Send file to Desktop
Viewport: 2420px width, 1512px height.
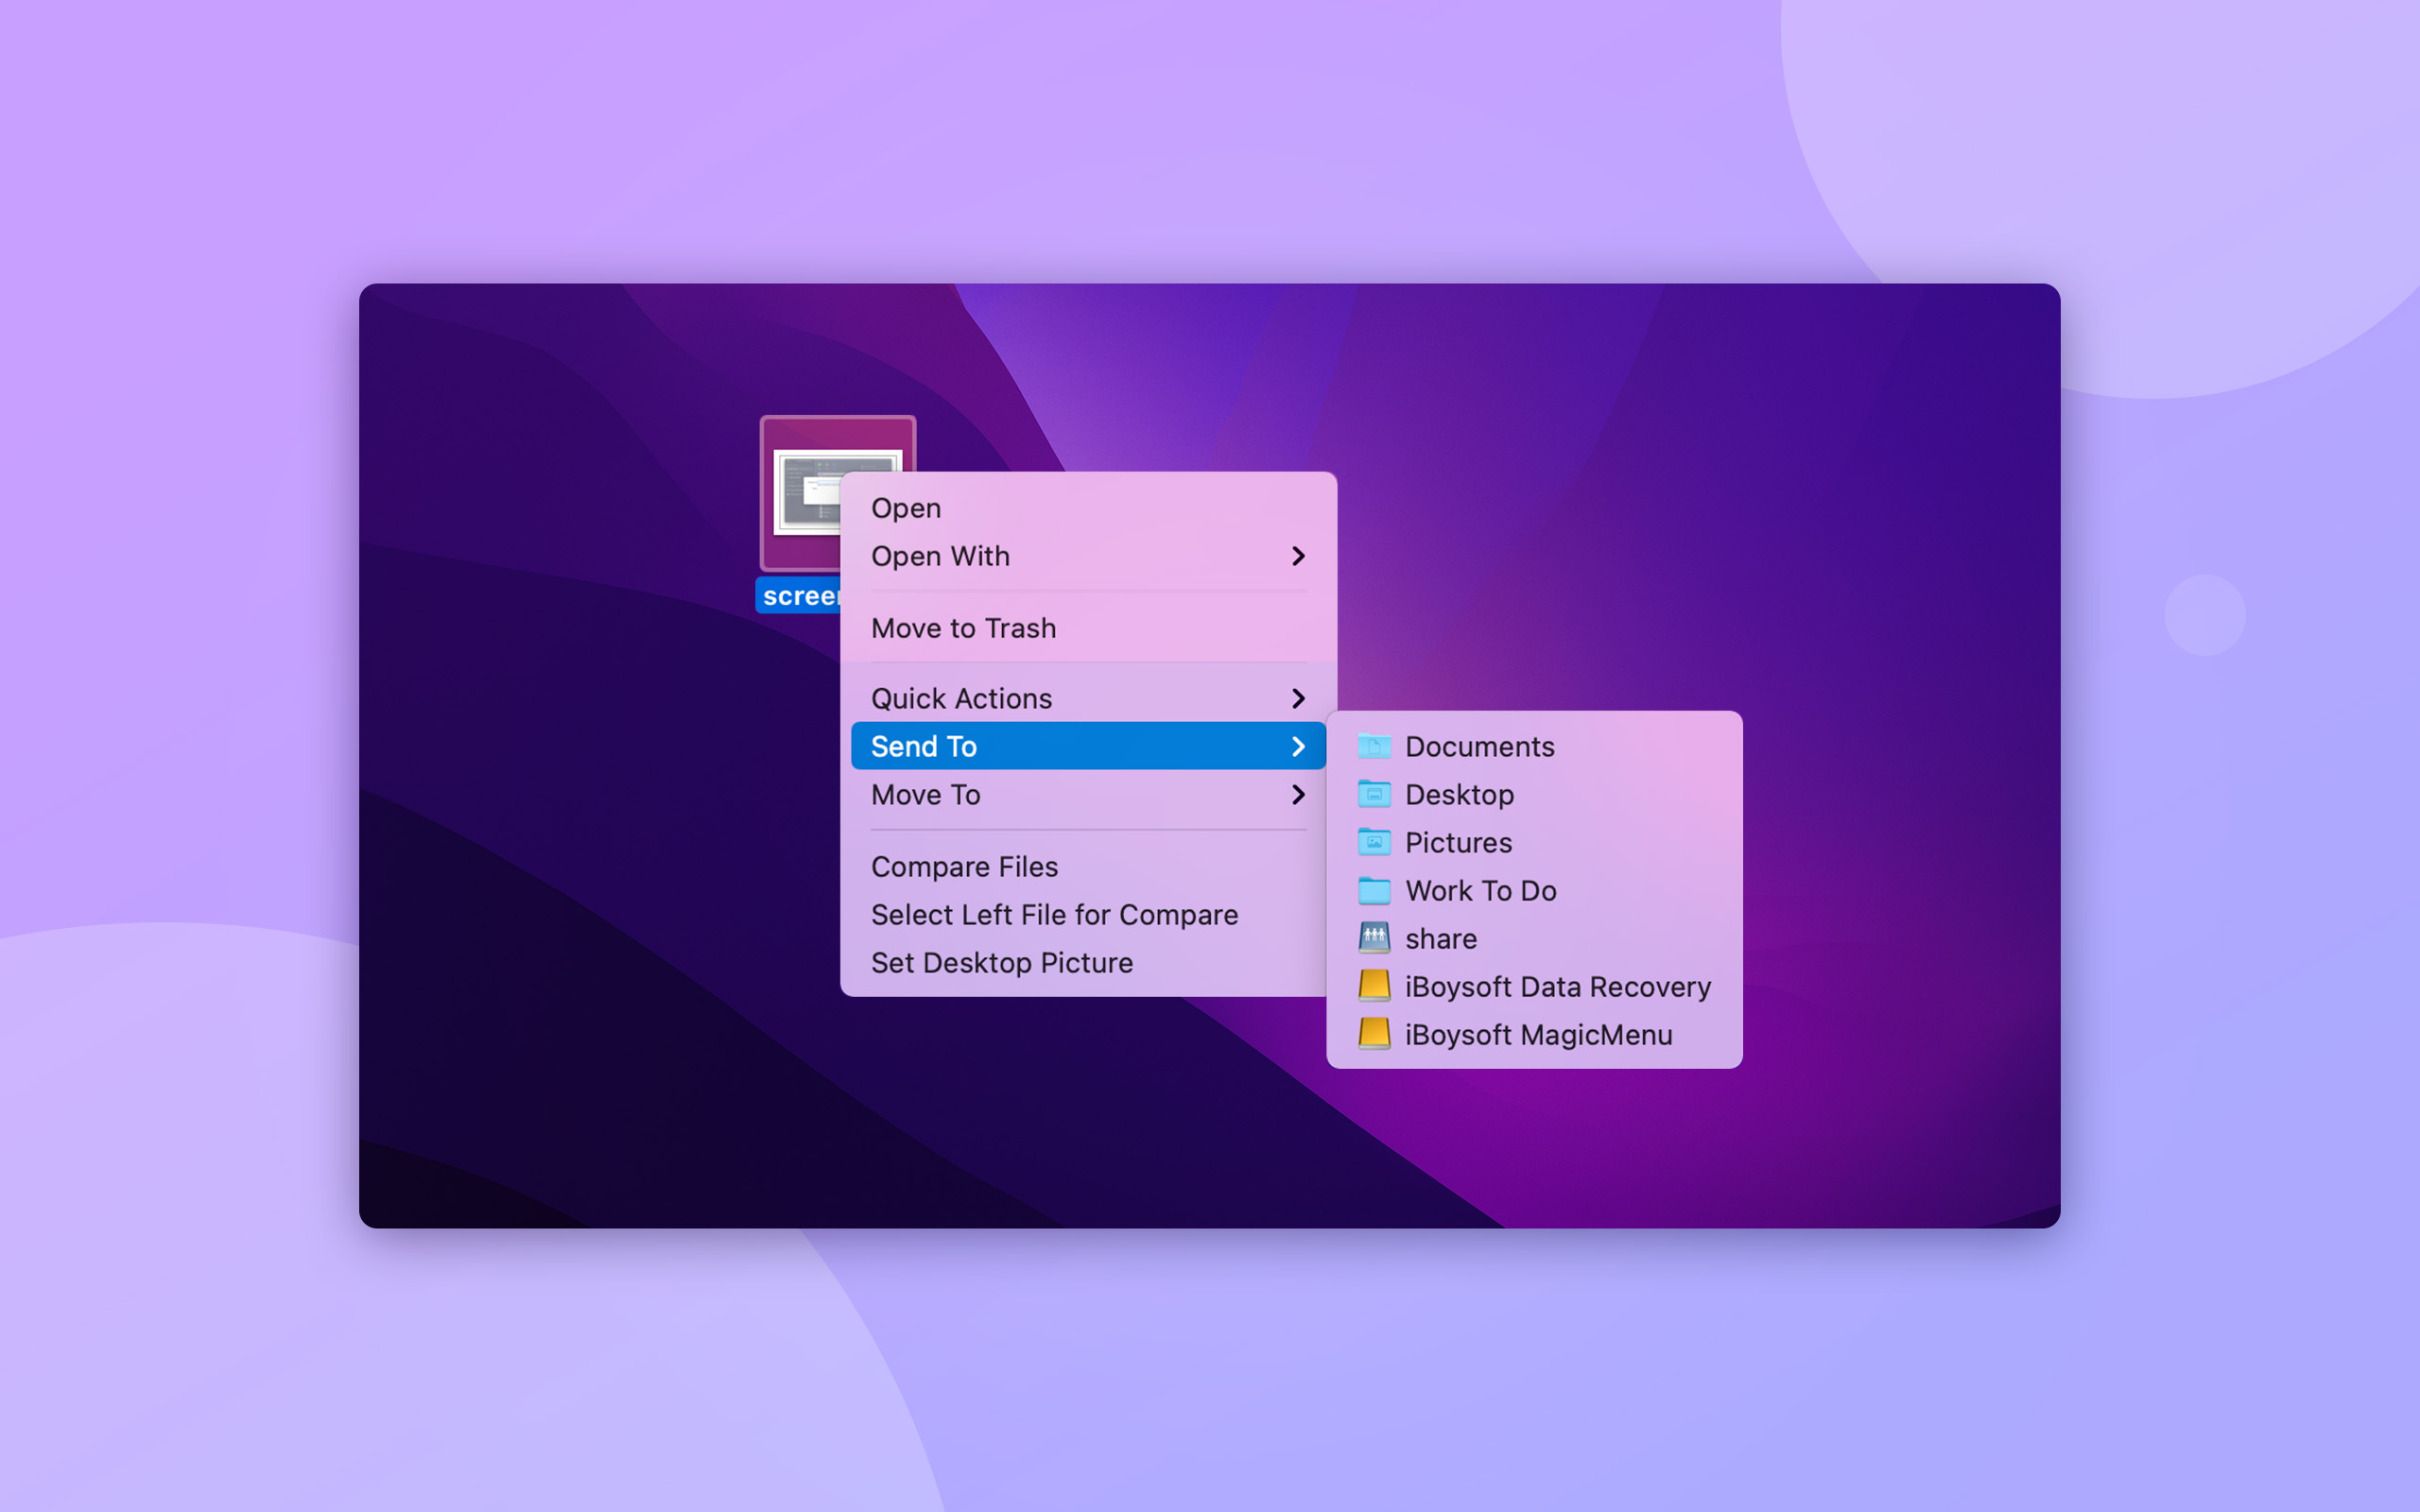pyautogui.click(x=1534, y=794)
